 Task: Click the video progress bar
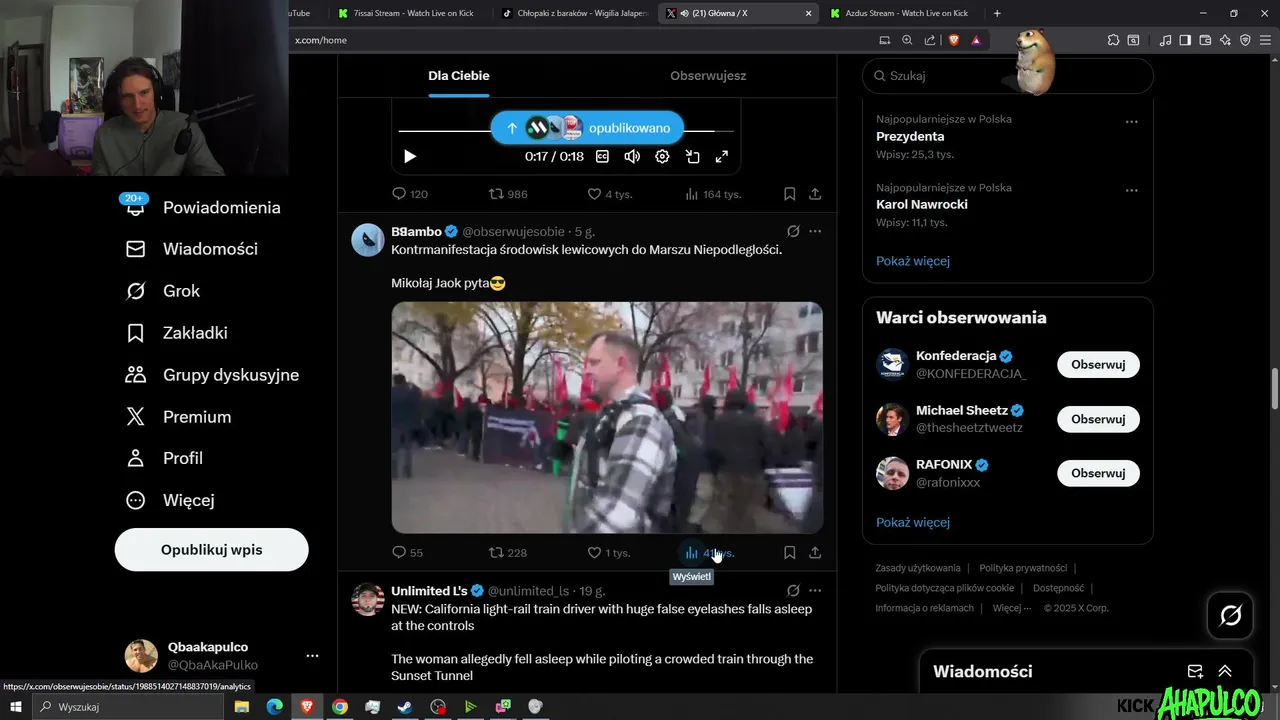566,131
